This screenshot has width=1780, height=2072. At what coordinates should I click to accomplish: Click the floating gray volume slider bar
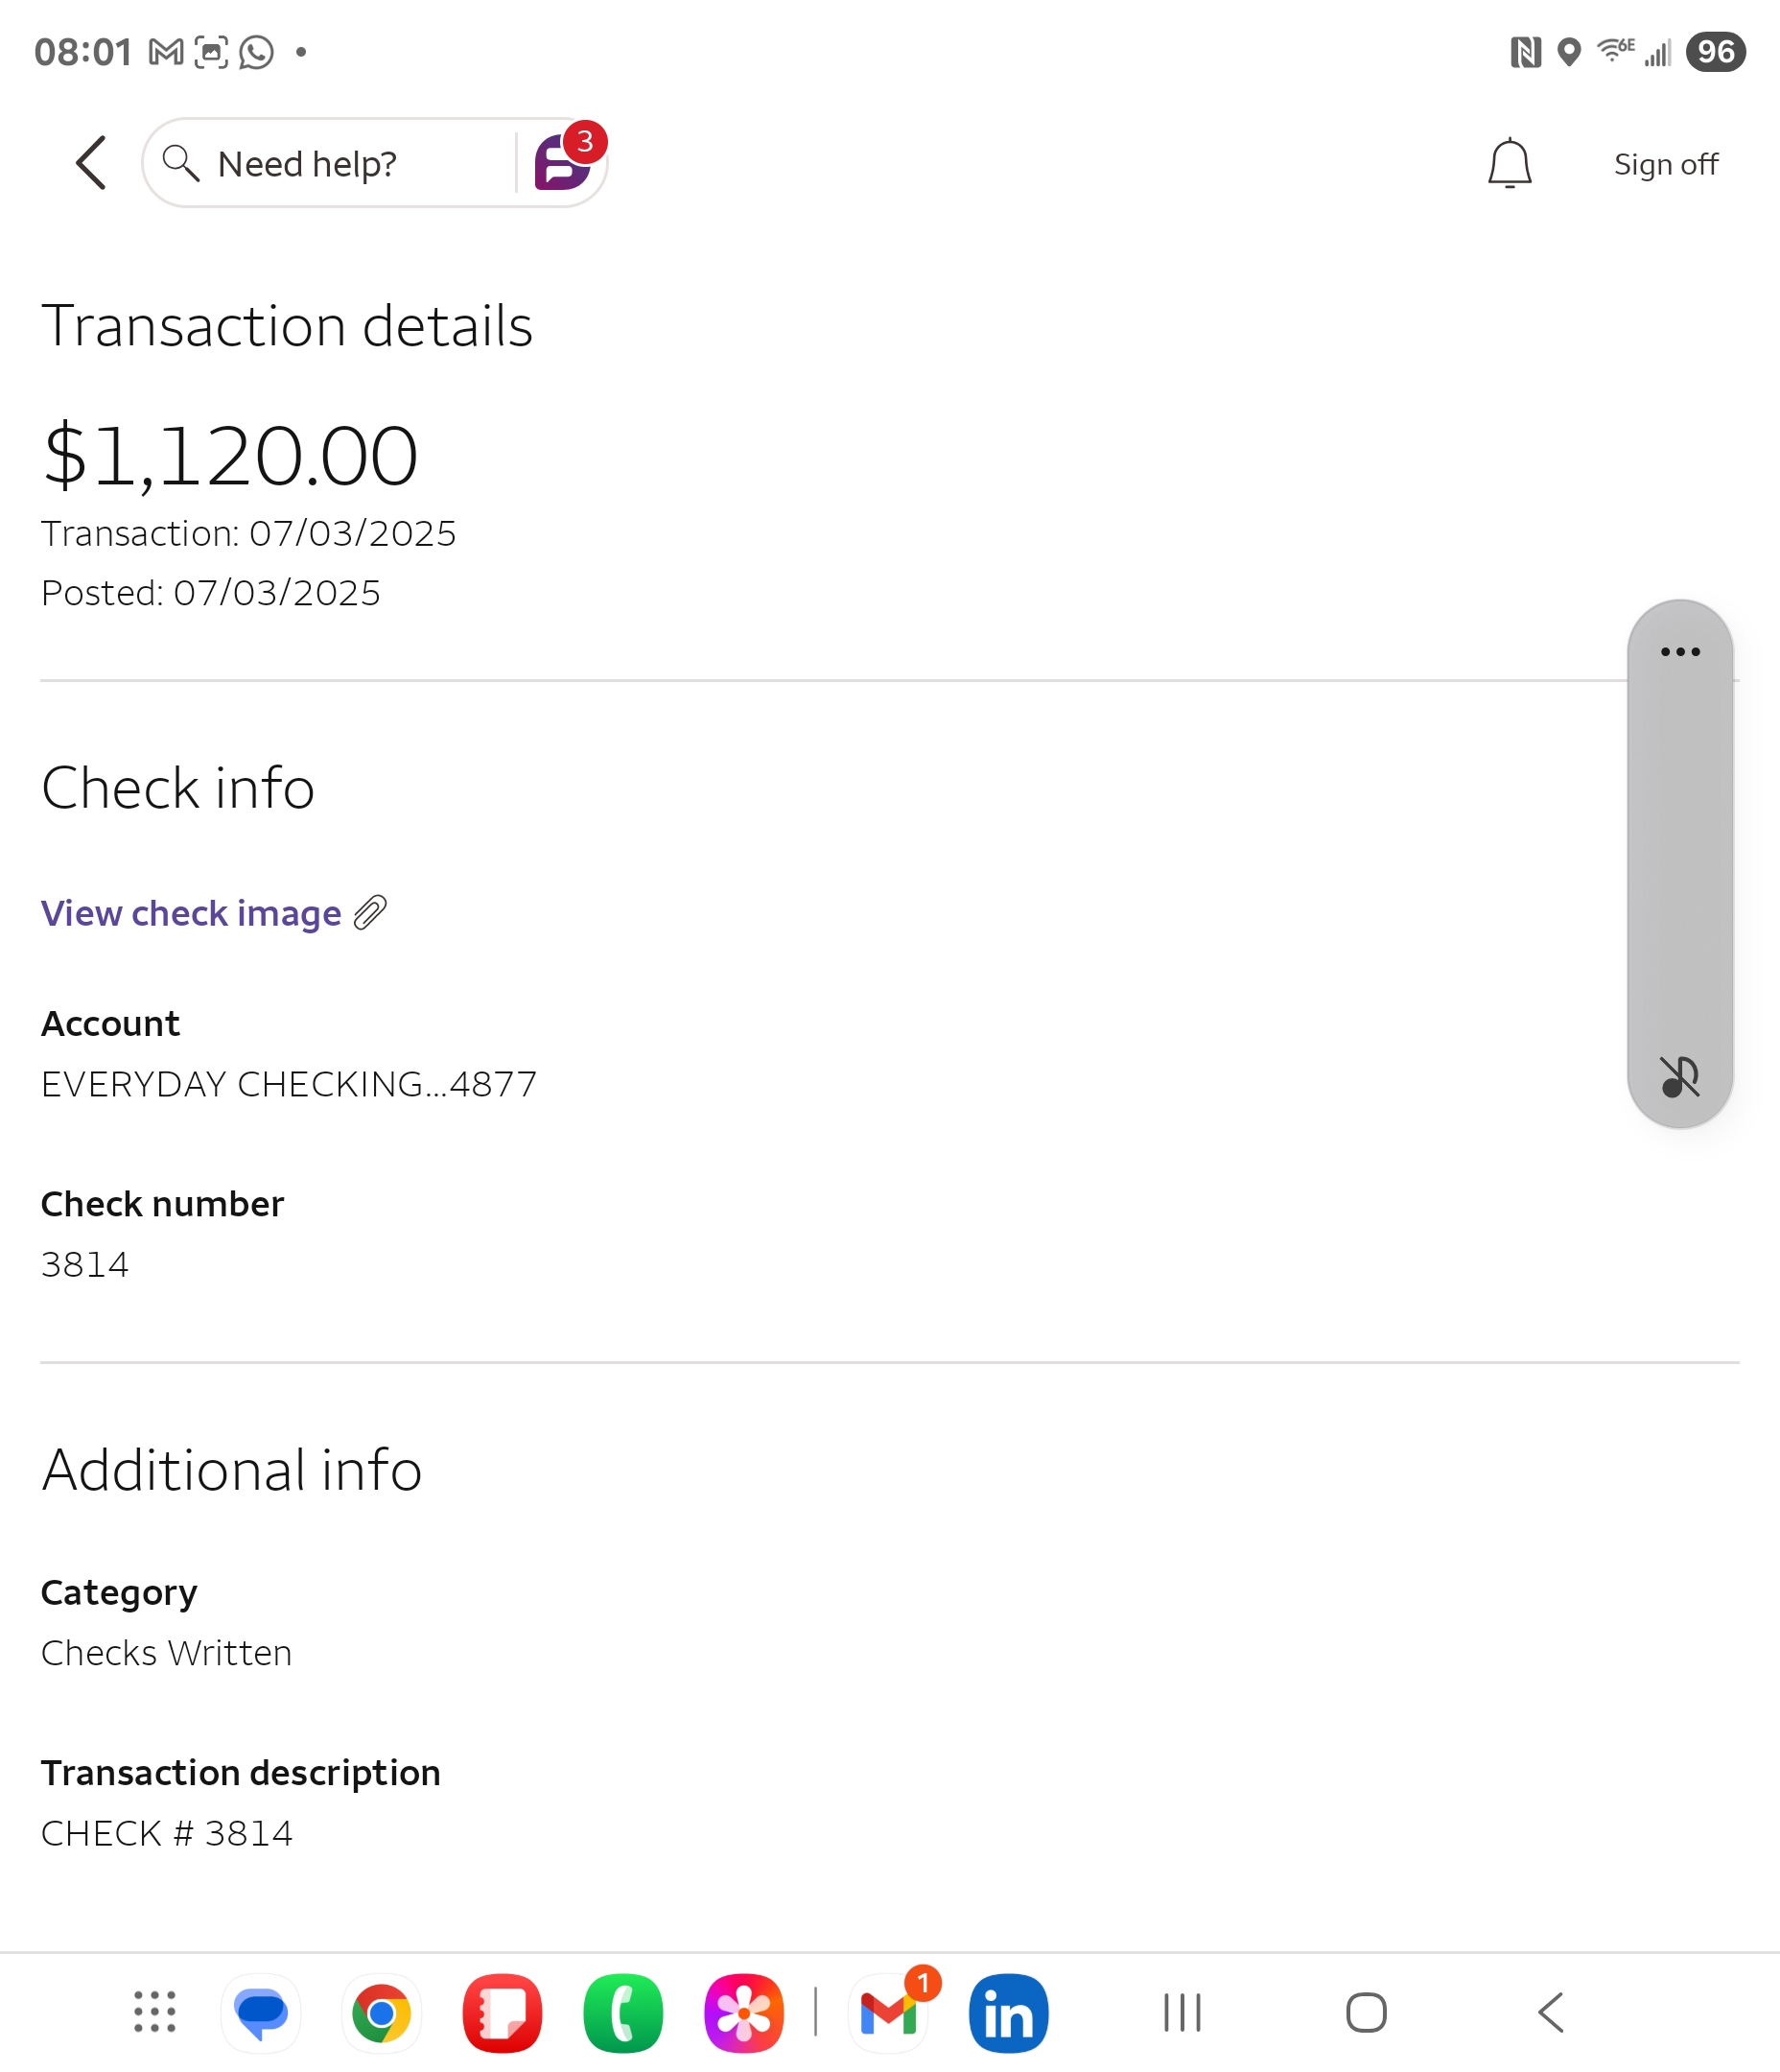[x=1680, y=860]
